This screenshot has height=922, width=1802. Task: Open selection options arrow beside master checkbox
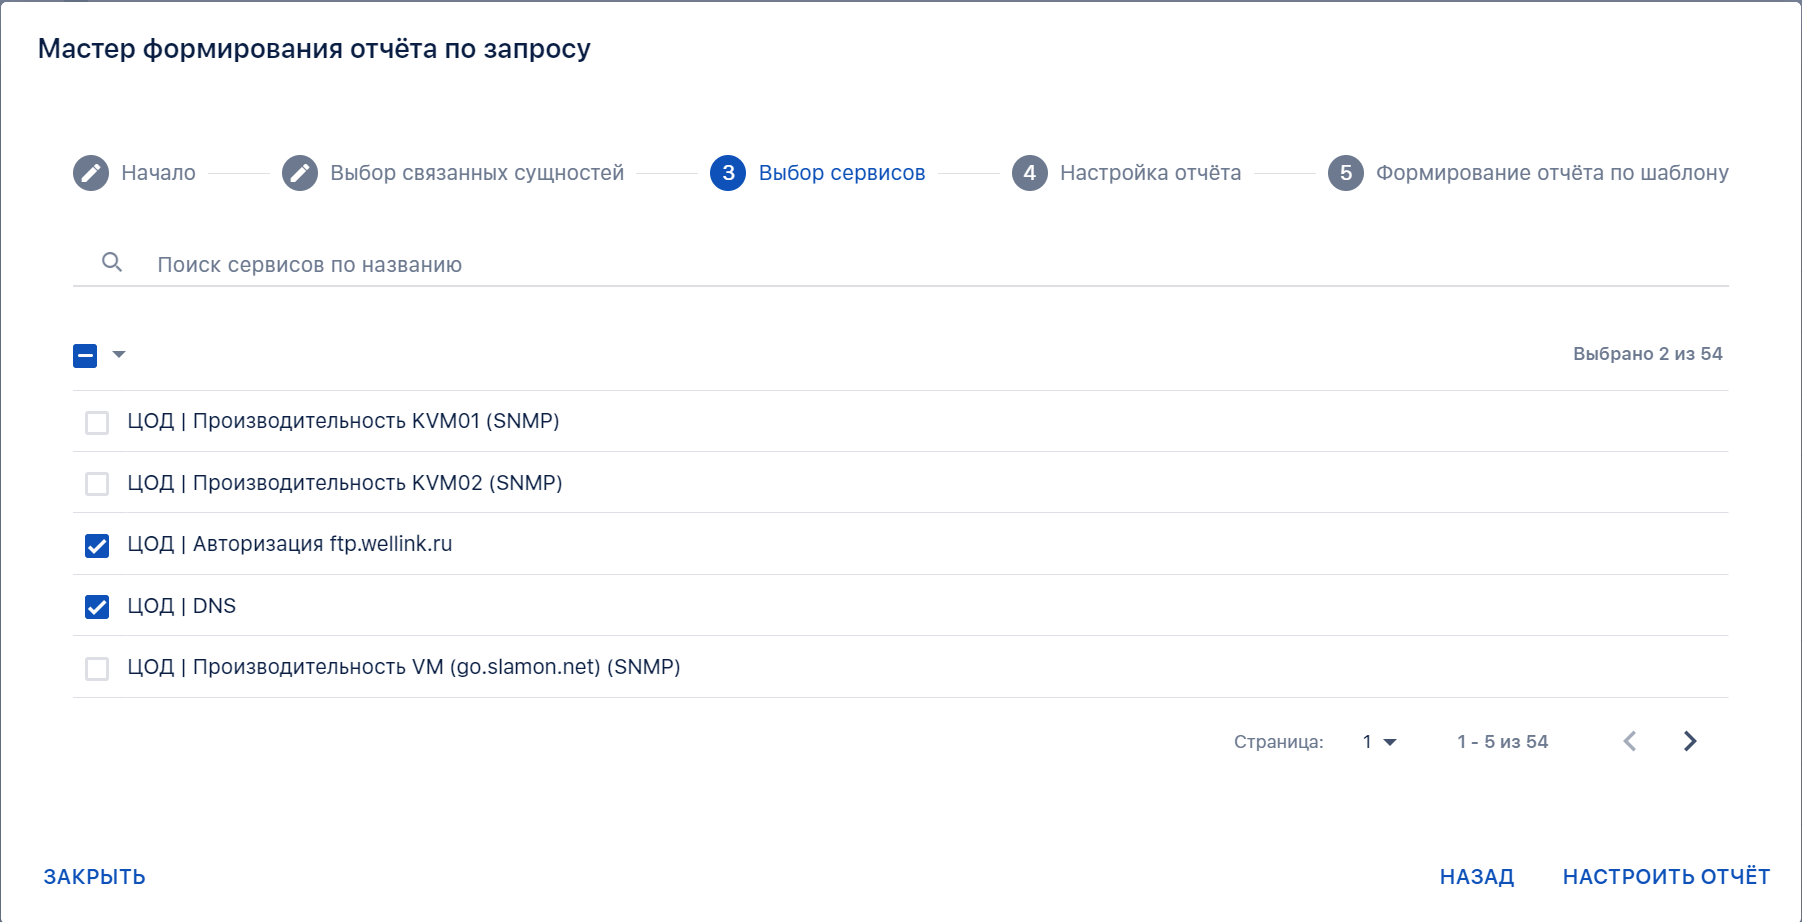click(x=119, y=354)
